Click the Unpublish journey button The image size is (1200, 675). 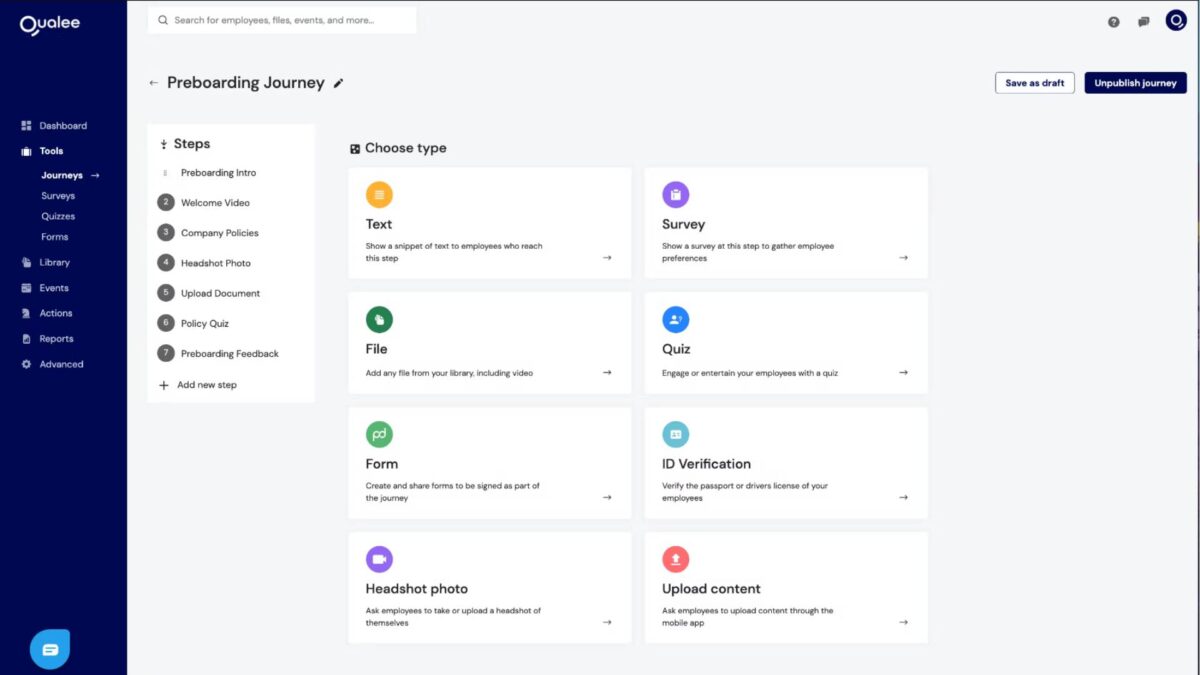pos(1135,83)
